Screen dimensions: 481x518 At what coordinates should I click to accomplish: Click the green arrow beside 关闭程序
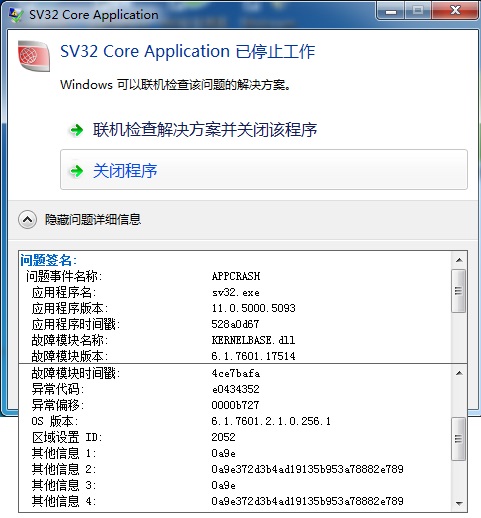[x=77, y=171]
